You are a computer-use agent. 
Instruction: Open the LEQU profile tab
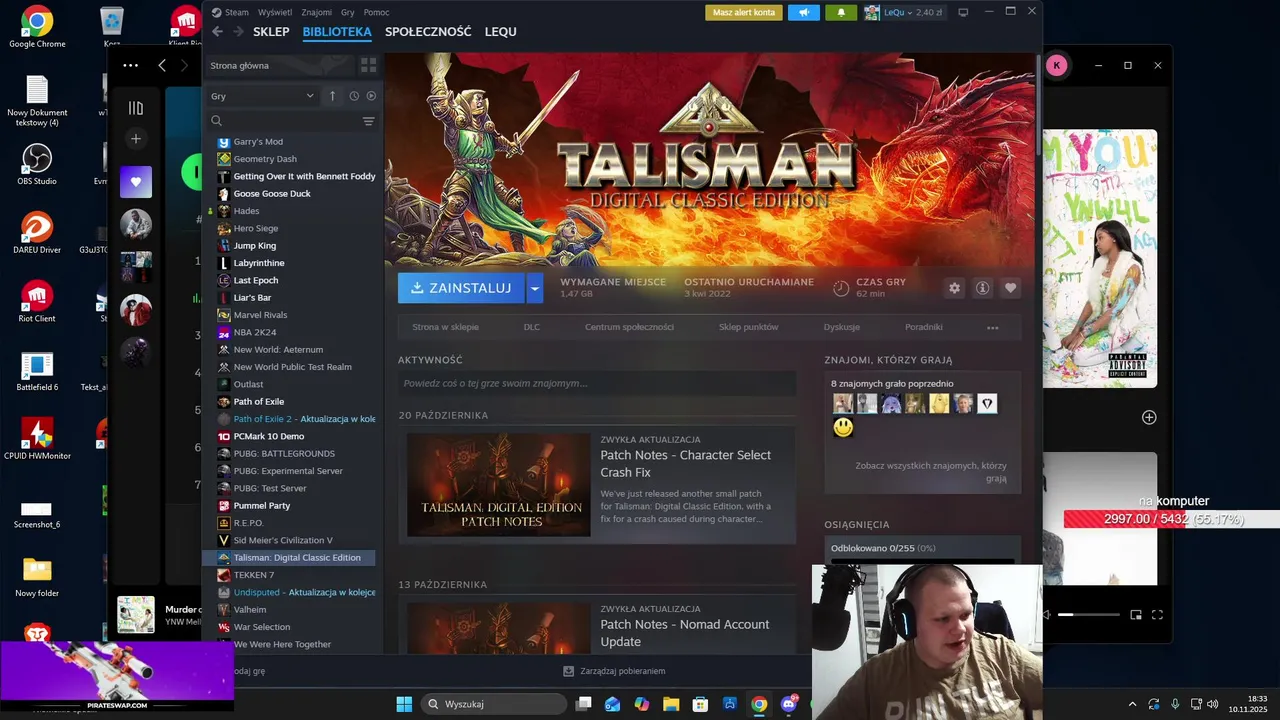pos(500,32)
